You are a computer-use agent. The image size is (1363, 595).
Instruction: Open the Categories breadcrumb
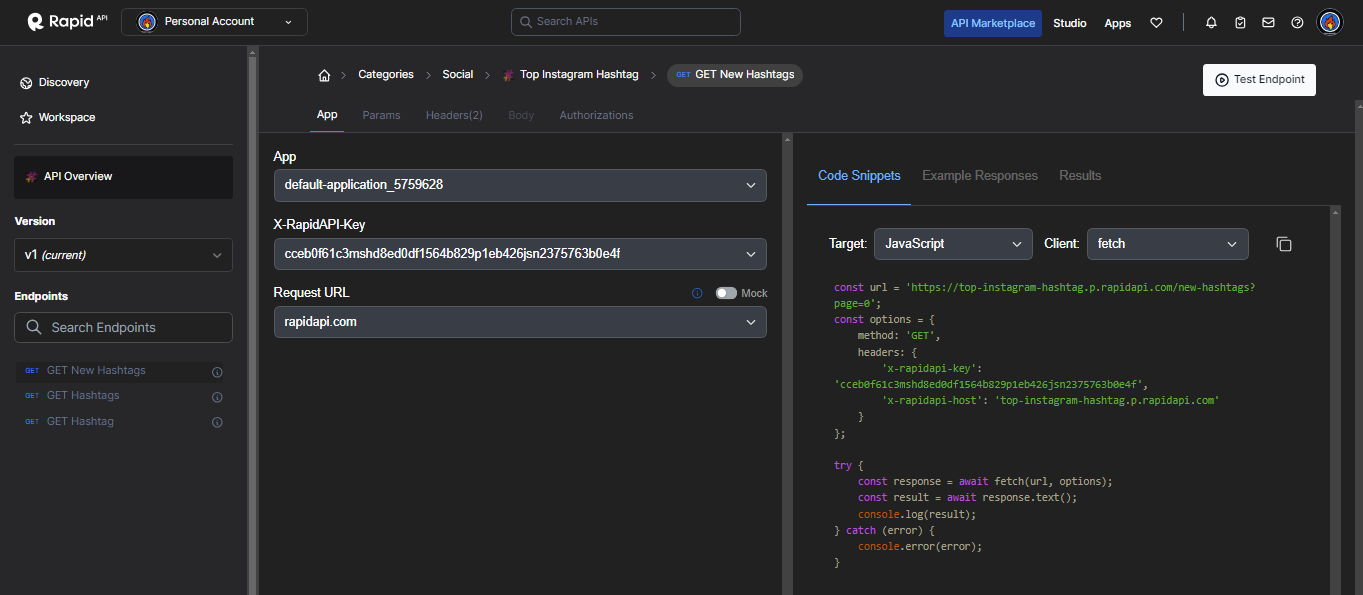386,74
